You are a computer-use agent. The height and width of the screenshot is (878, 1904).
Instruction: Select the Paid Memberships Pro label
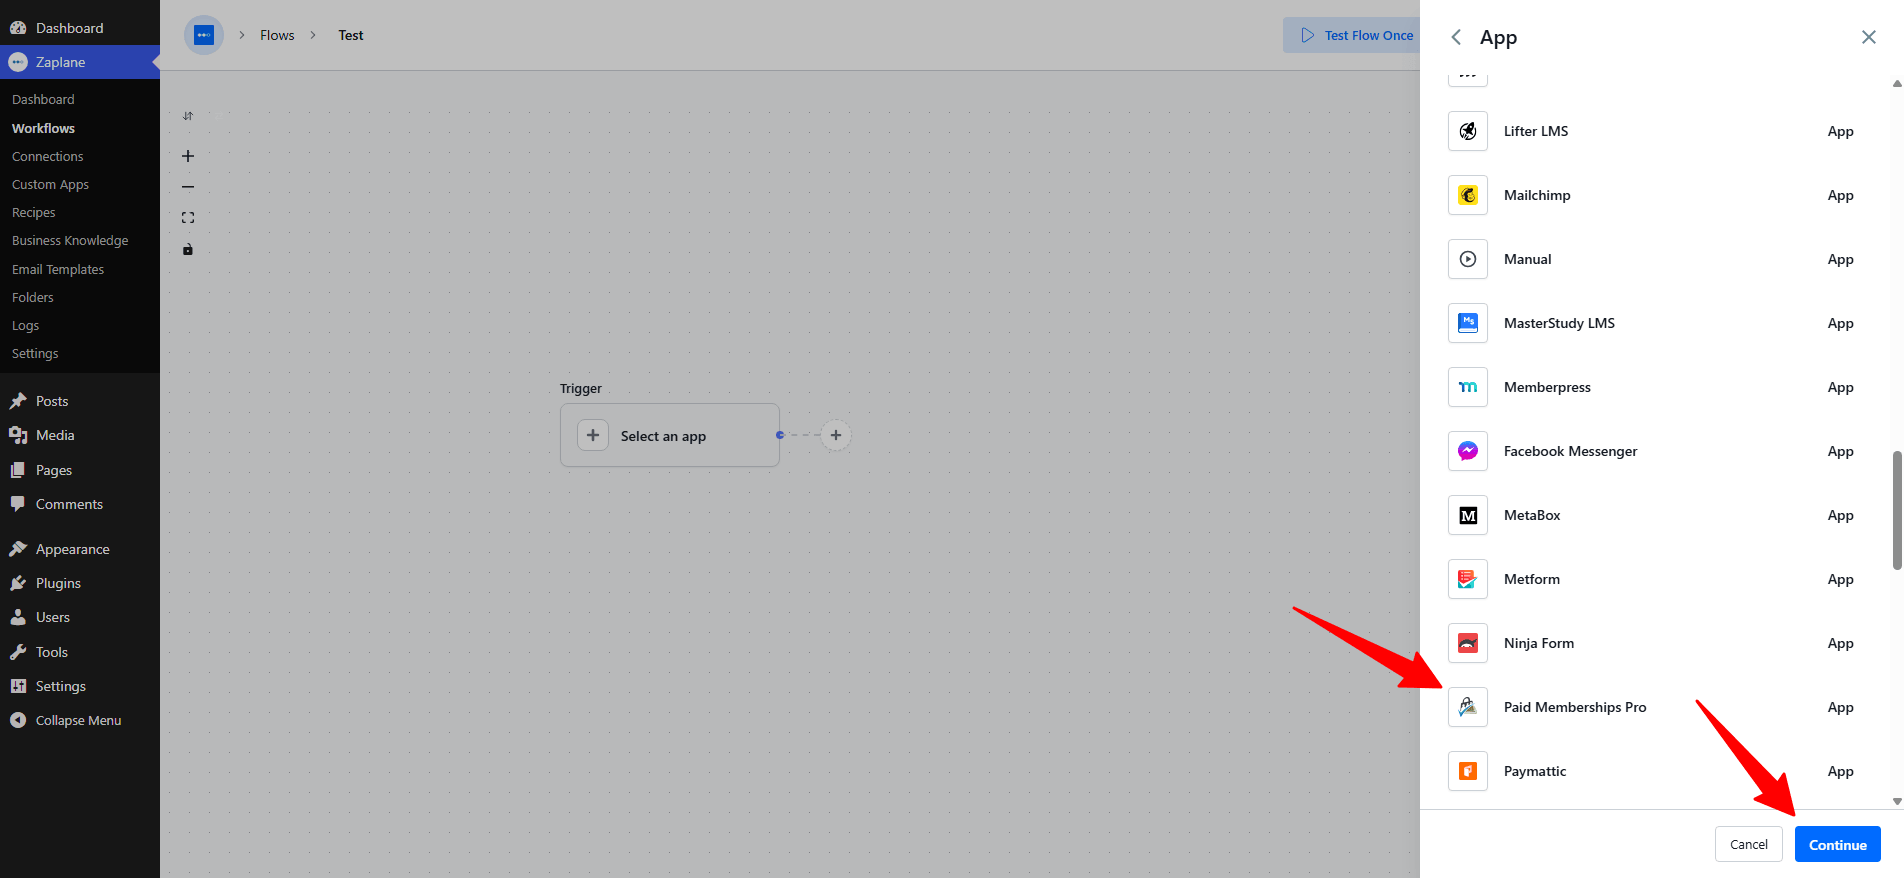click(x=1575, y=707)
